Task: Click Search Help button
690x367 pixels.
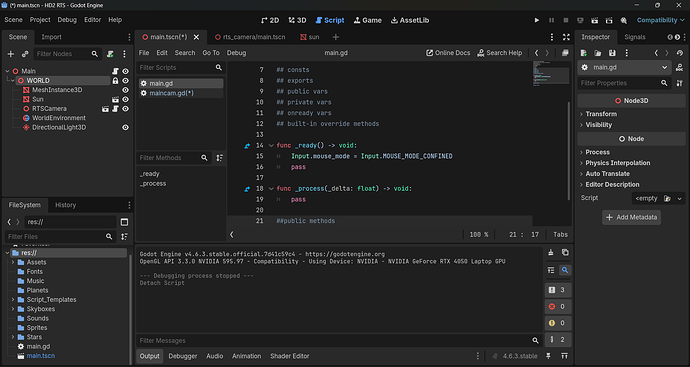Action: 499,53
